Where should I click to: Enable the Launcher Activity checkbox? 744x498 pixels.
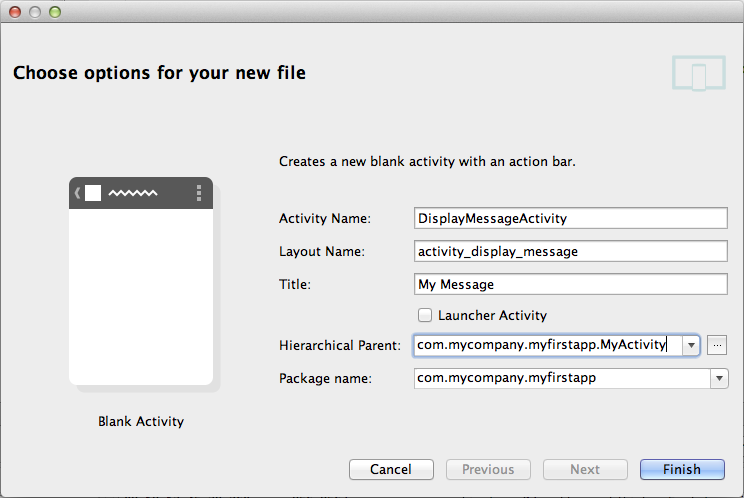click(425, 315)
